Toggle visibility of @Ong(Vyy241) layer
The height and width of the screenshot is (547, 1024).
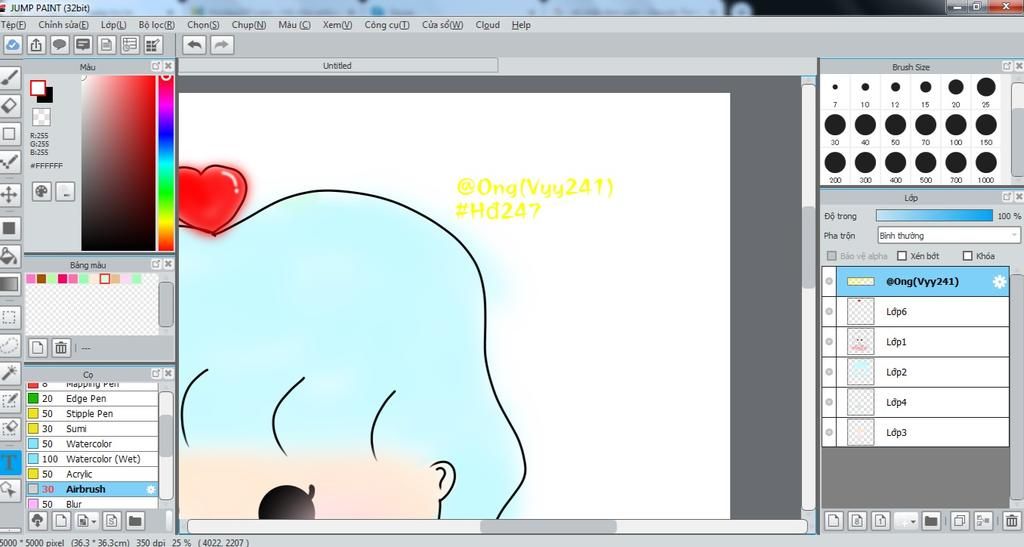pyautogui.click(x=829, y=281)
